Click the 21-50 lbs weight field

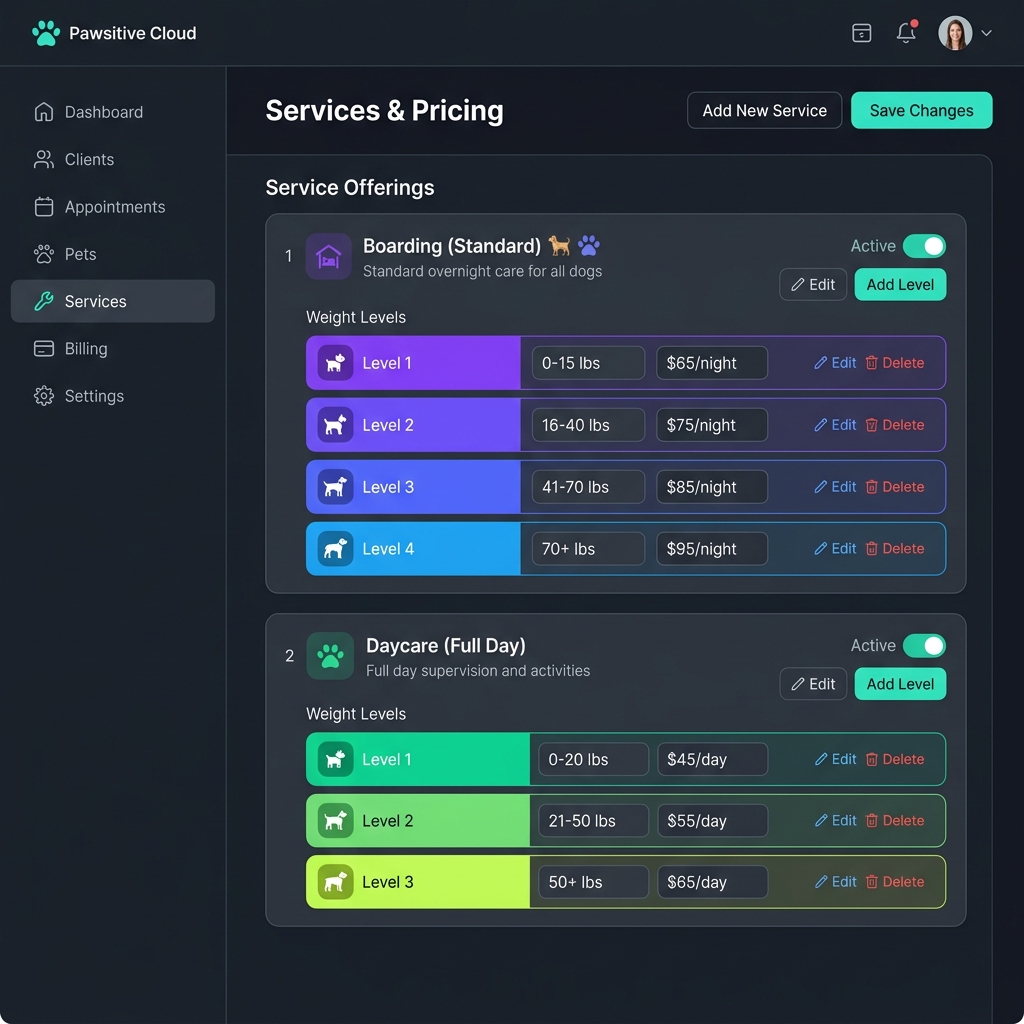tap(593, 821)
